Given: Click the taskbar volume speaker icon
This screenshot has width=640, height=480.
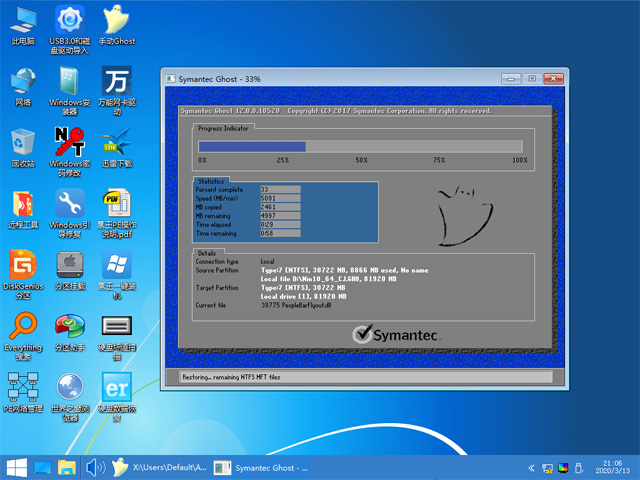Looking at the screenshot, I should 96,467.
